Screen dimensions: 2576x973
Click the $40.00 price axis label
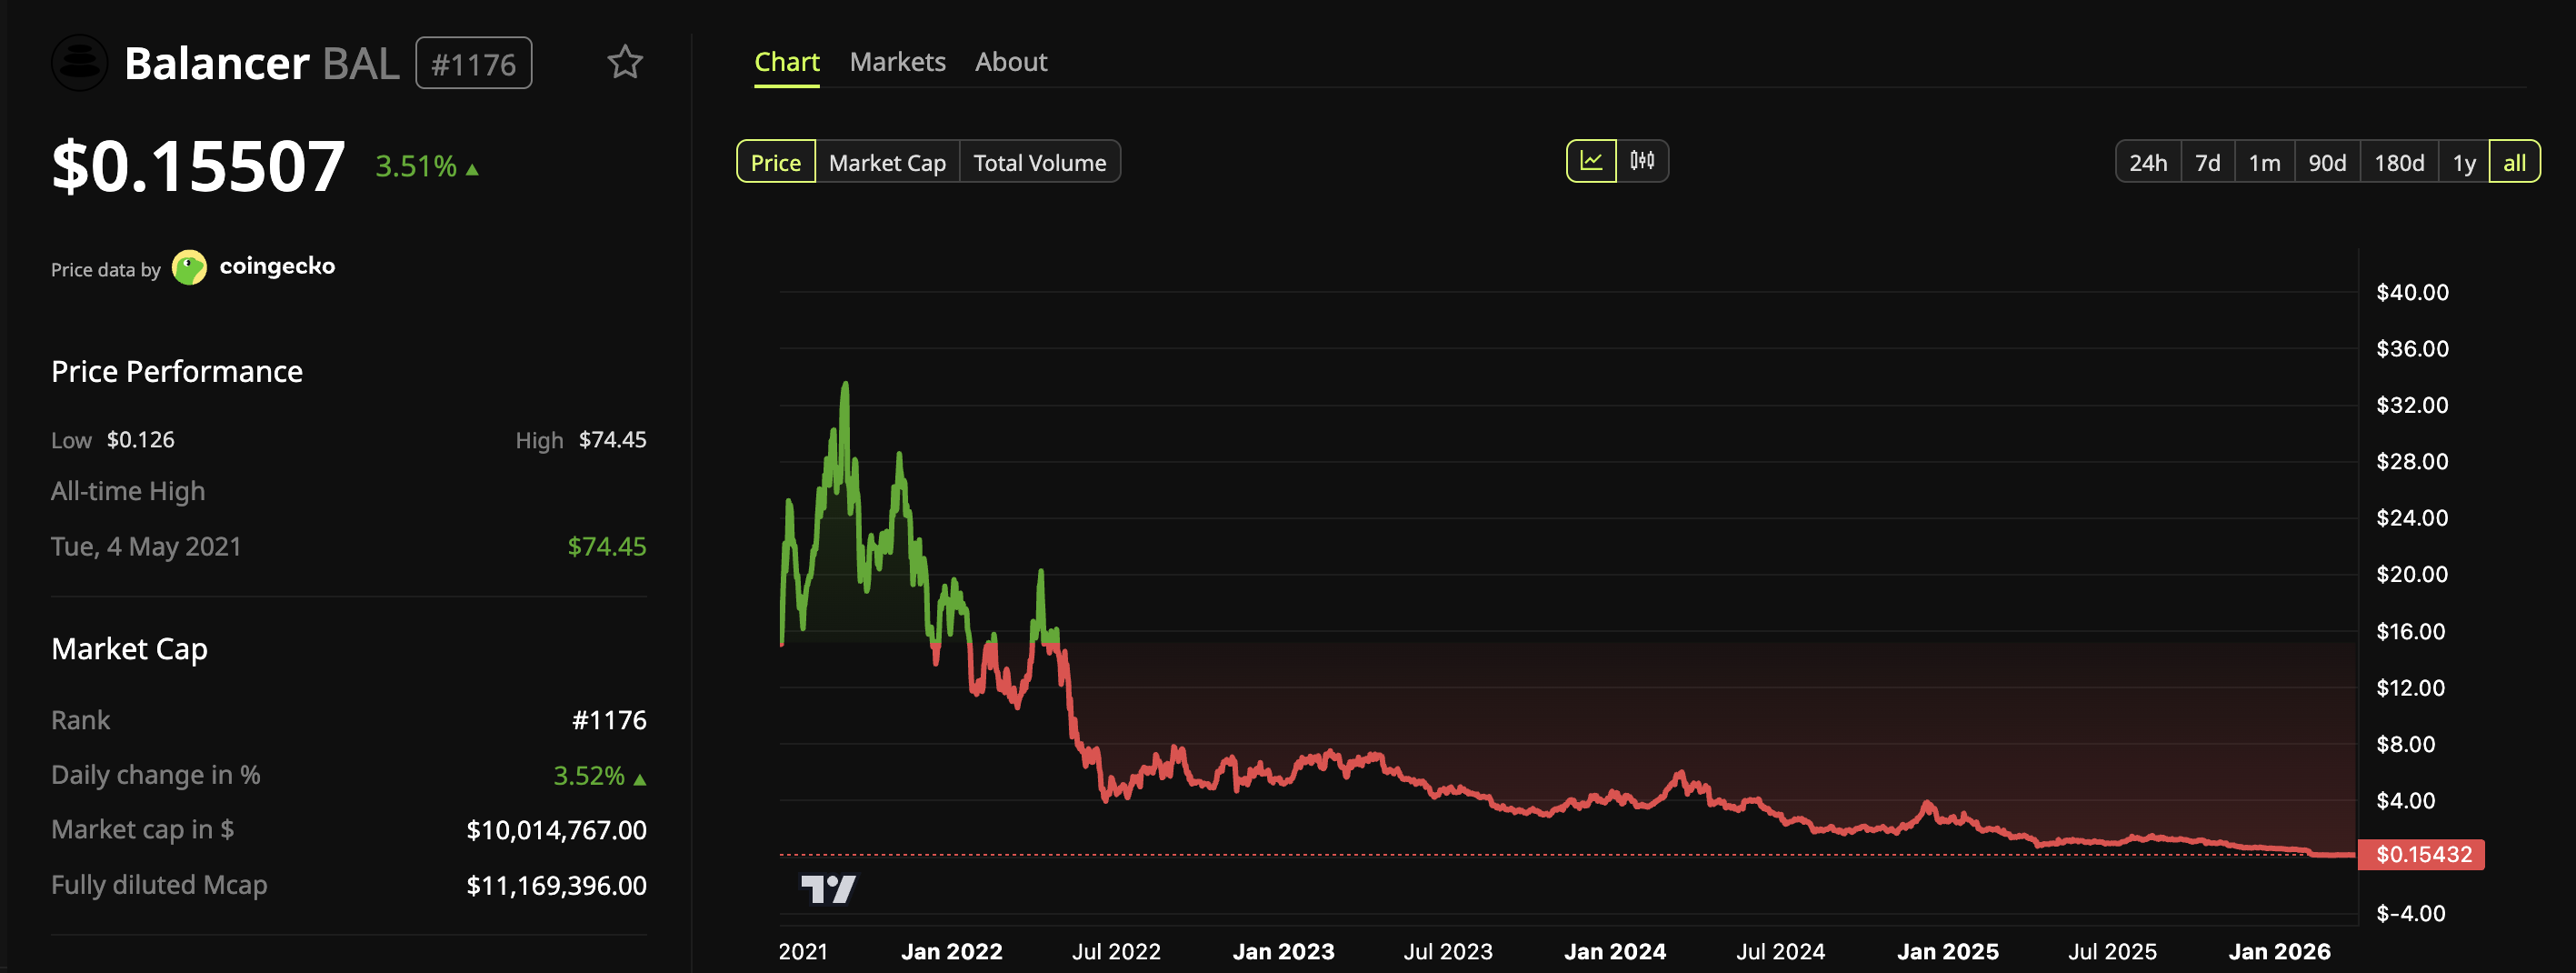(x=2412, y=292)
